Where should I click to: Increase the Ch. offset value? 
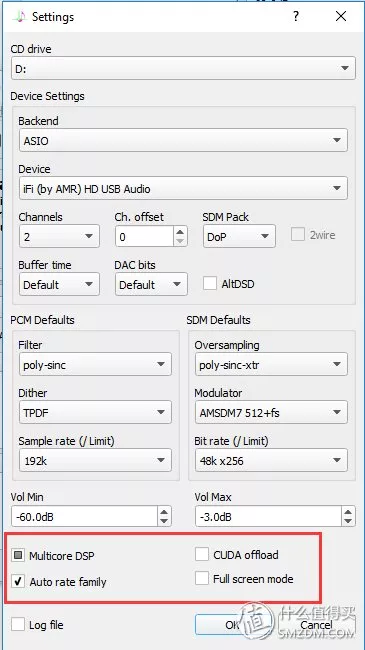click(180, 232)
